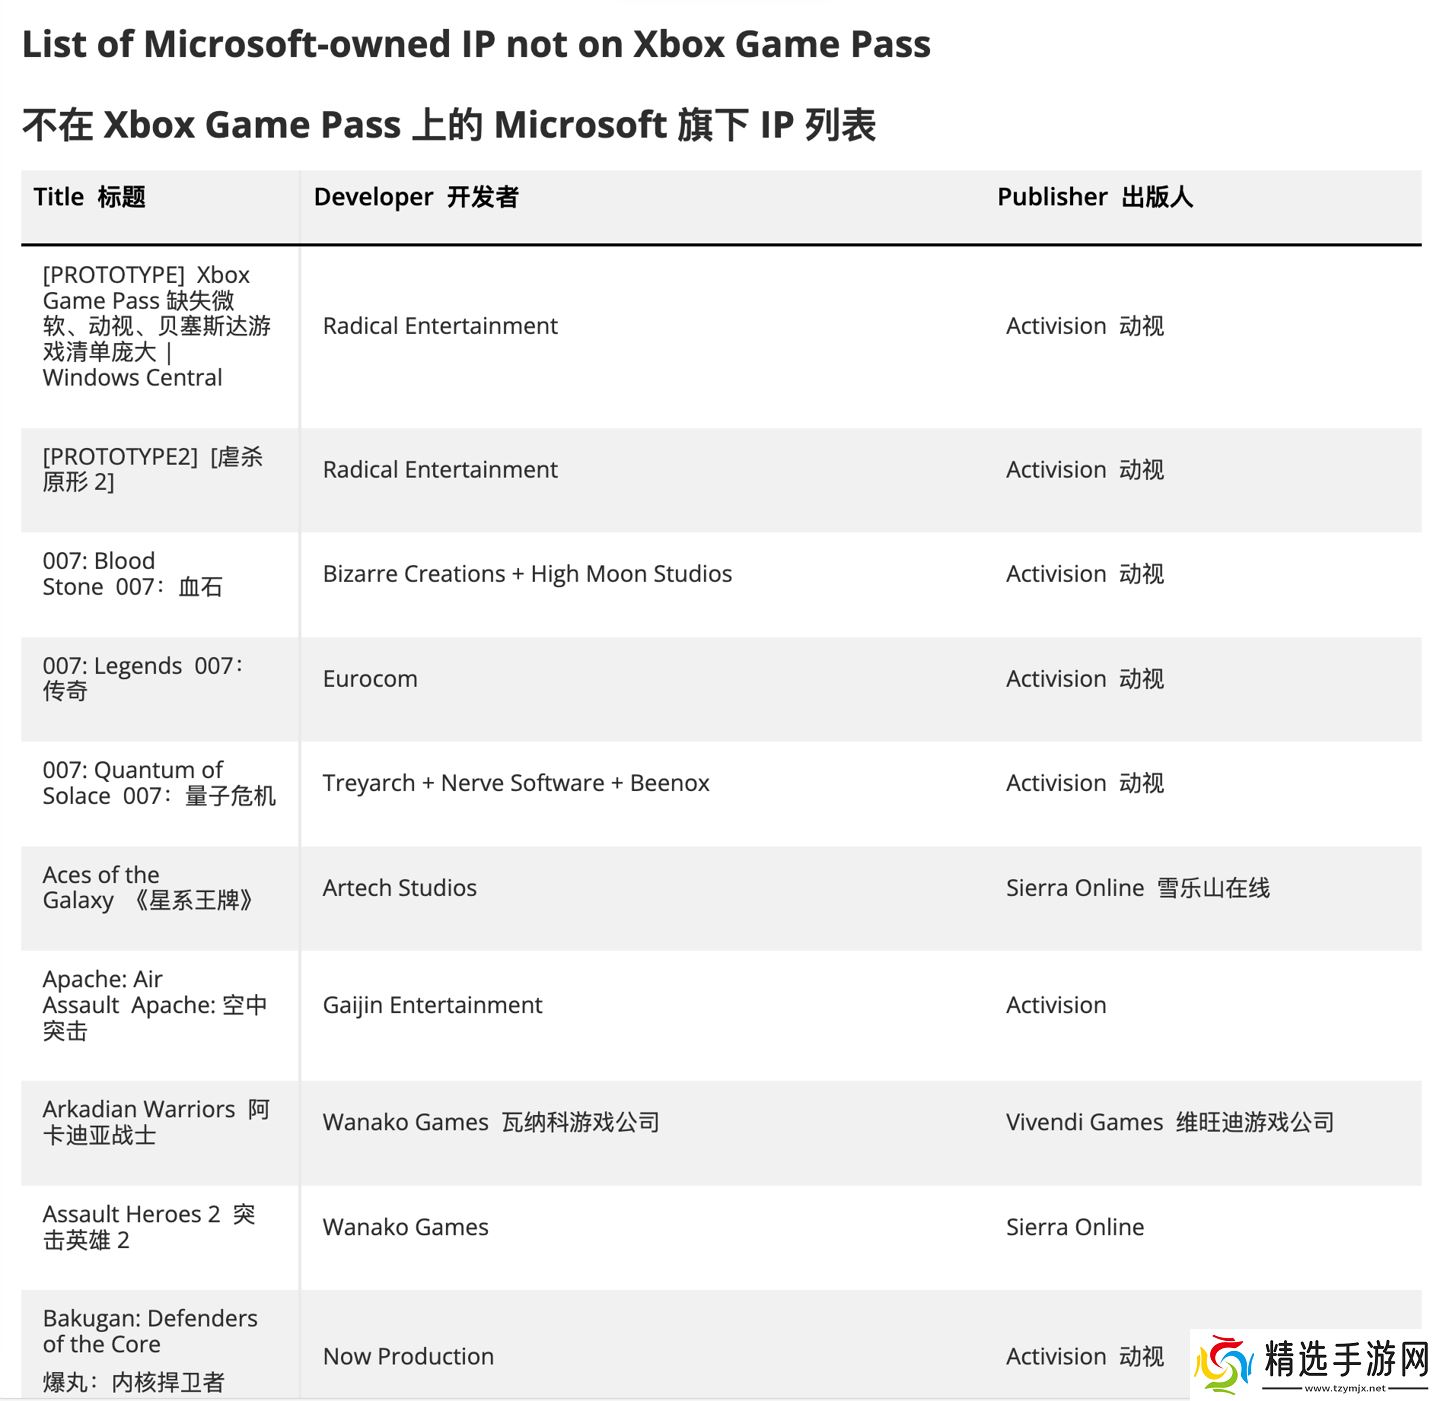Click Arkadian Warriors title text
Screen dimensions: 1440x1401
click(156, 1122)
